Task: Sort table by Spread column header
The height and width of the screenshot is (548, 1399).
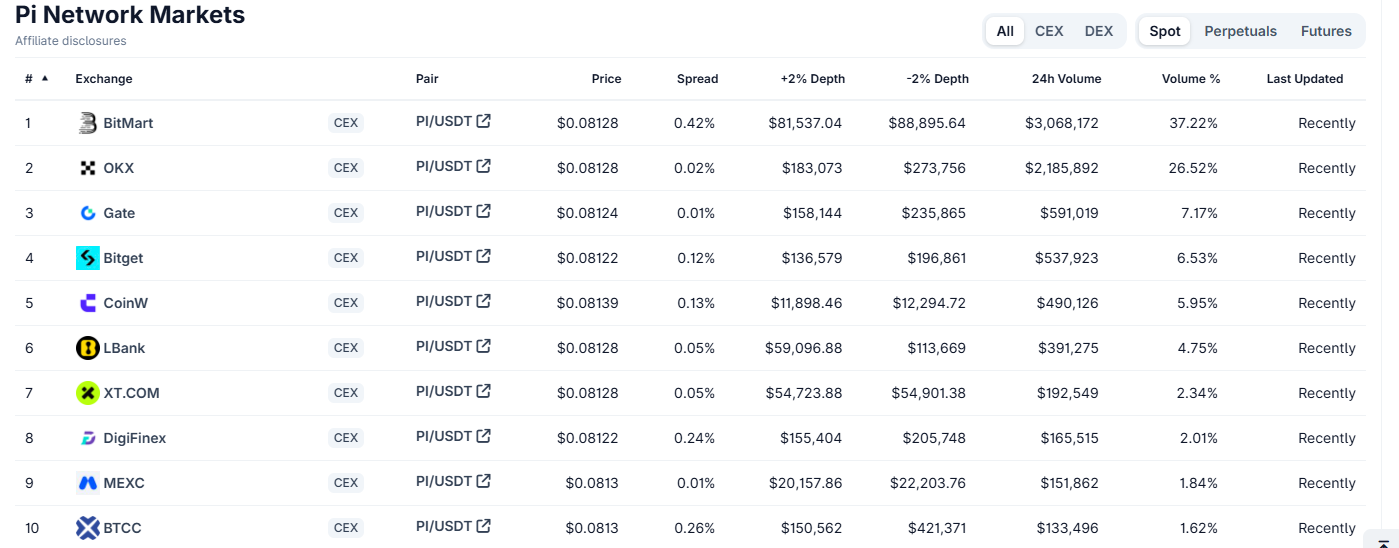Action: 697,79
